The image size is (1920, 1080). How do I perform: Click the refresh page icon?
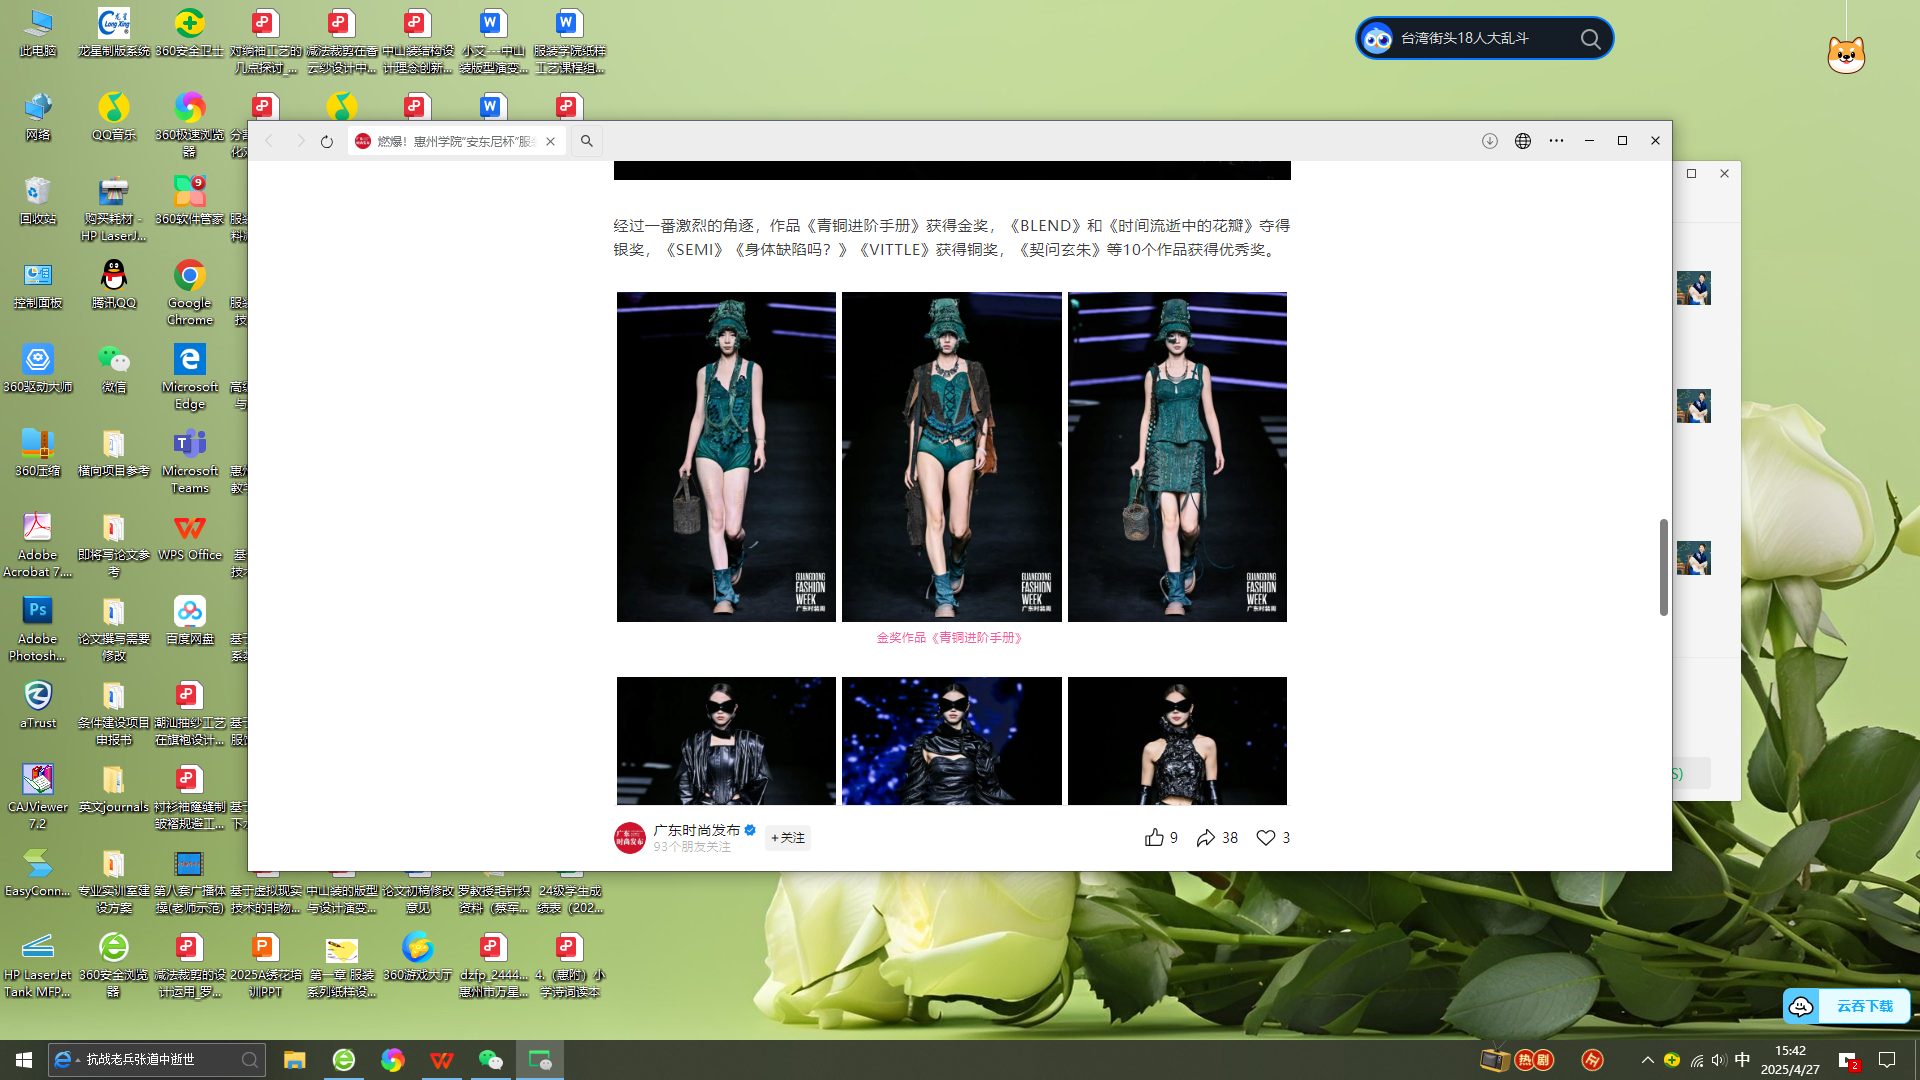click(x=326, y=142)
